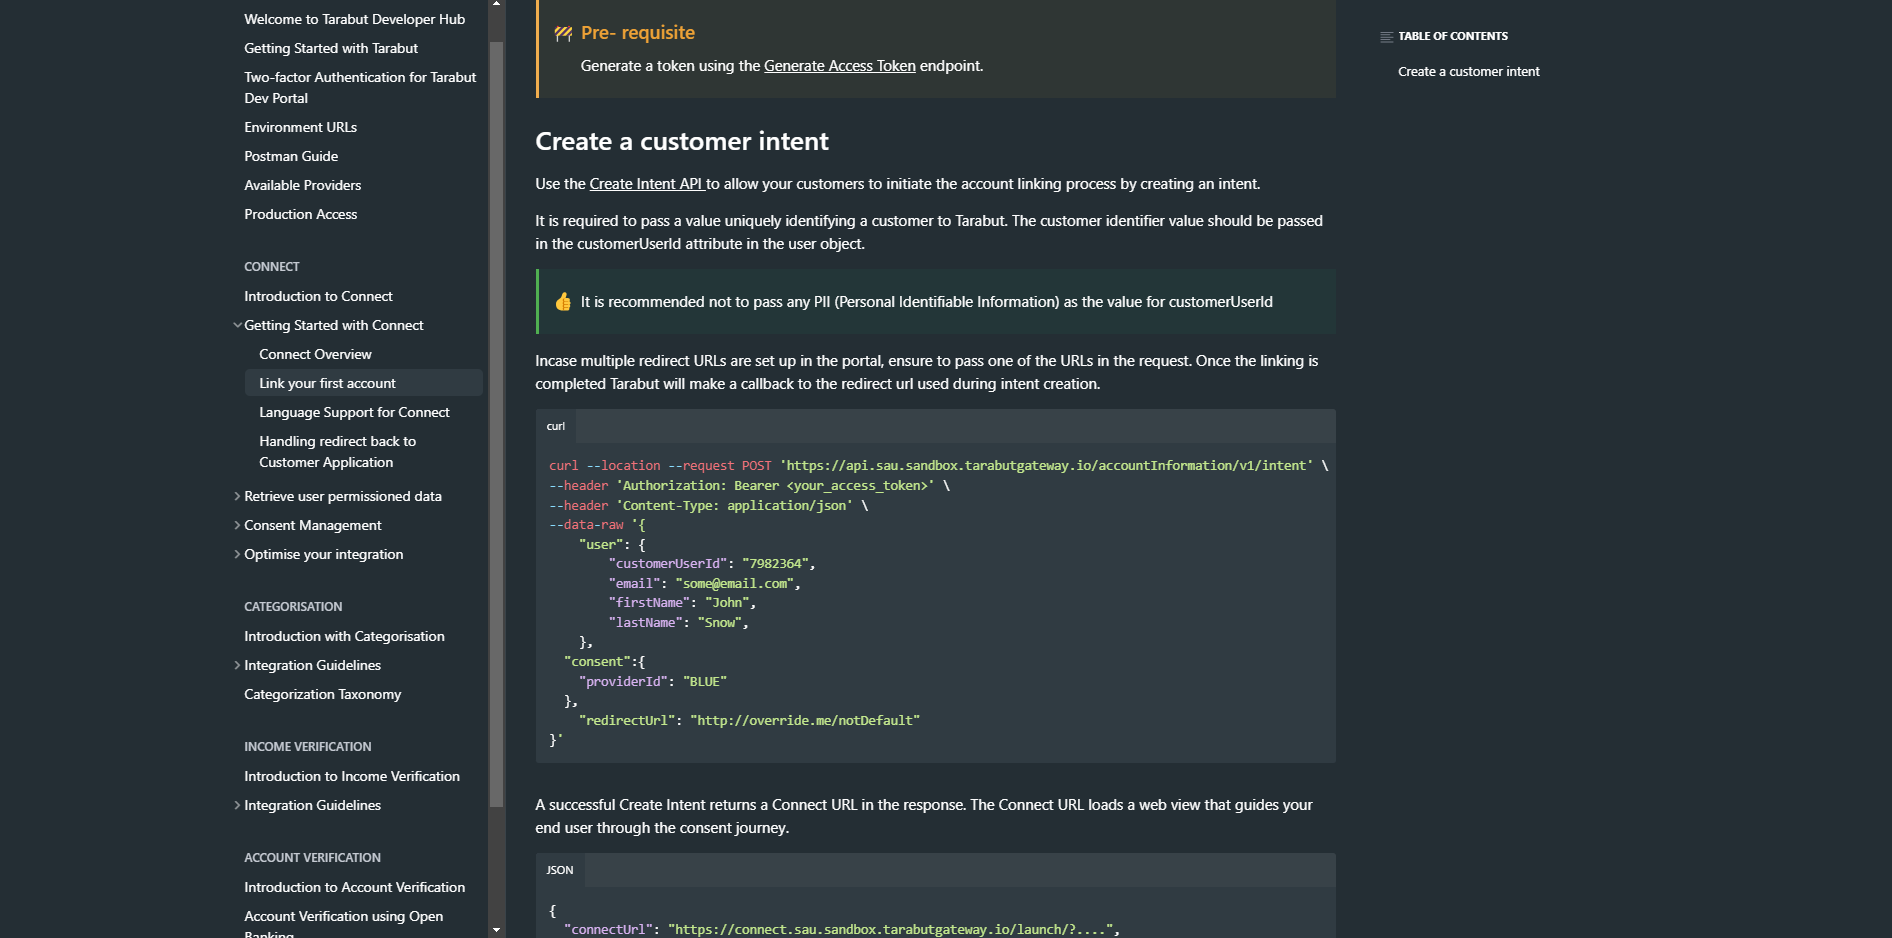Click the sidebar scrollbar thumb
1892x938 pixels.
point(496,424)
